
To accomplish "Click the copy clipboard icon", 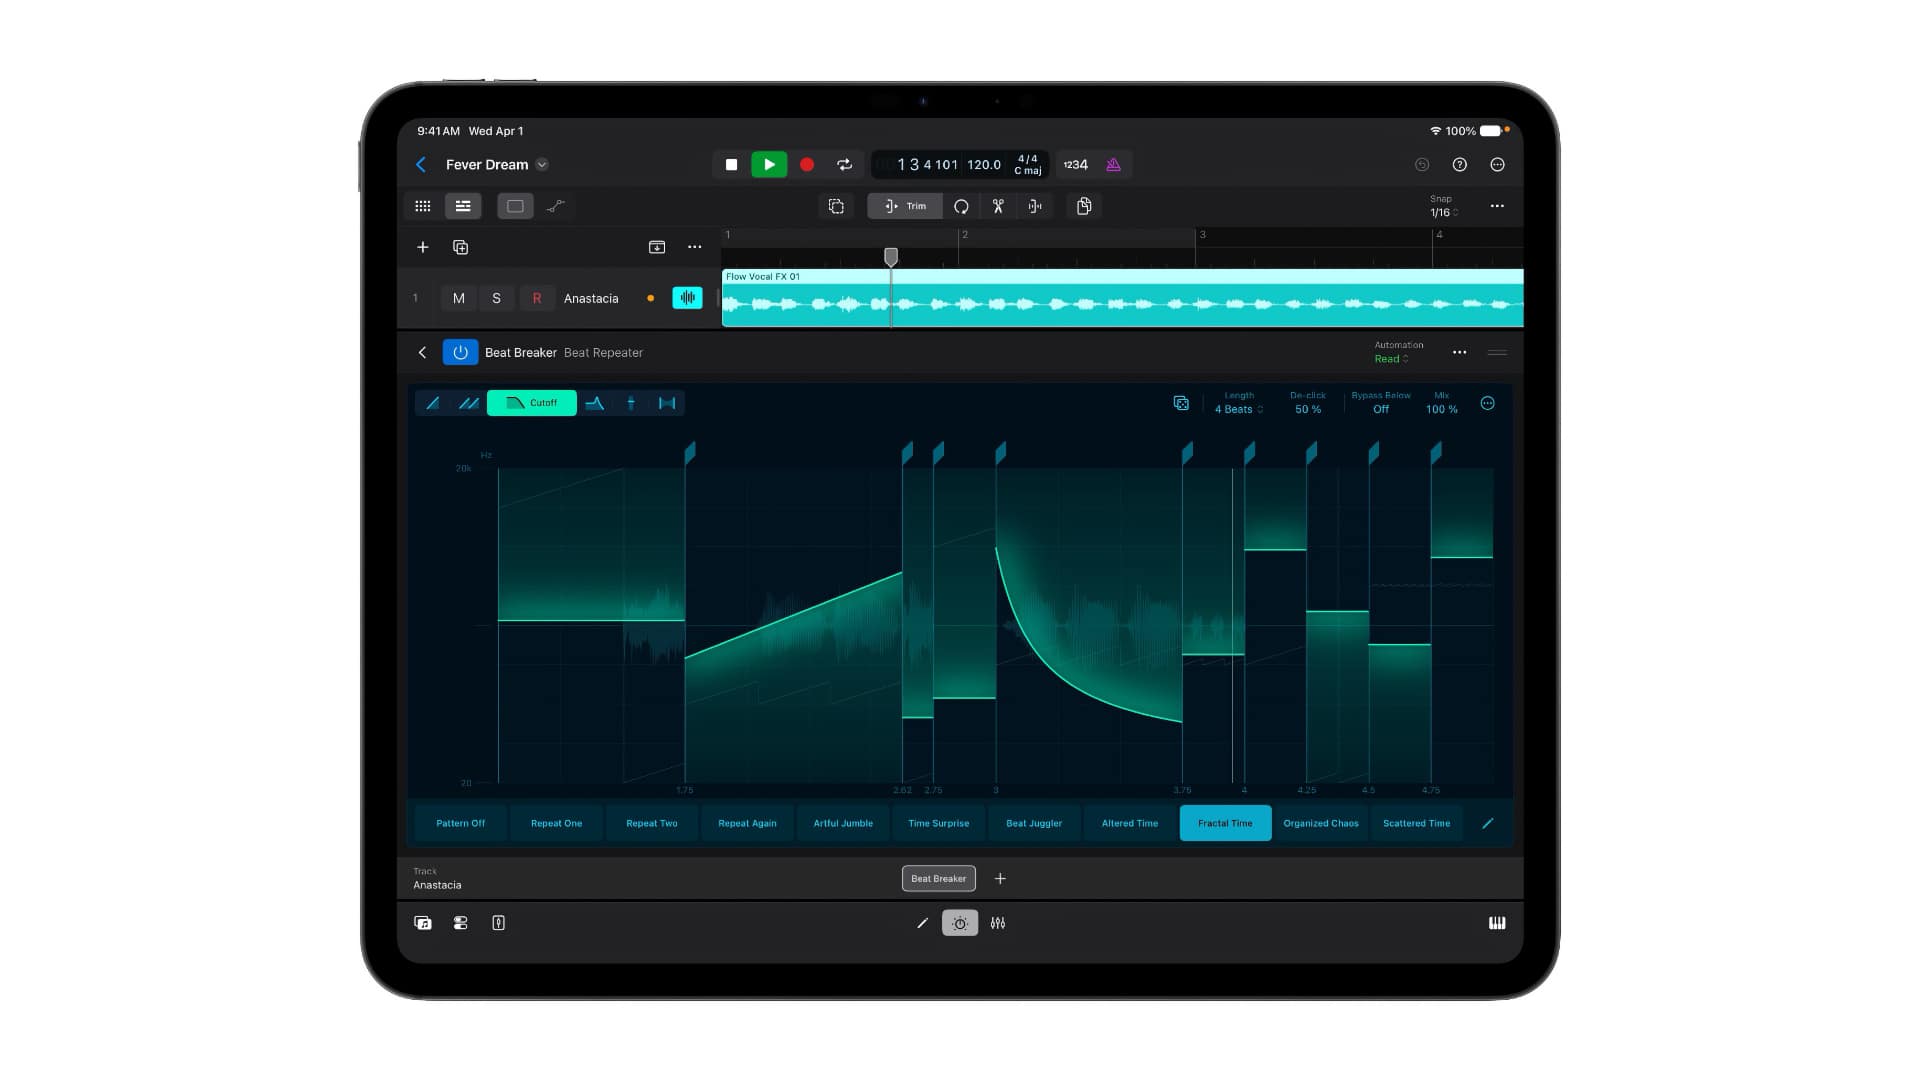I will (x=1084, y=206).
